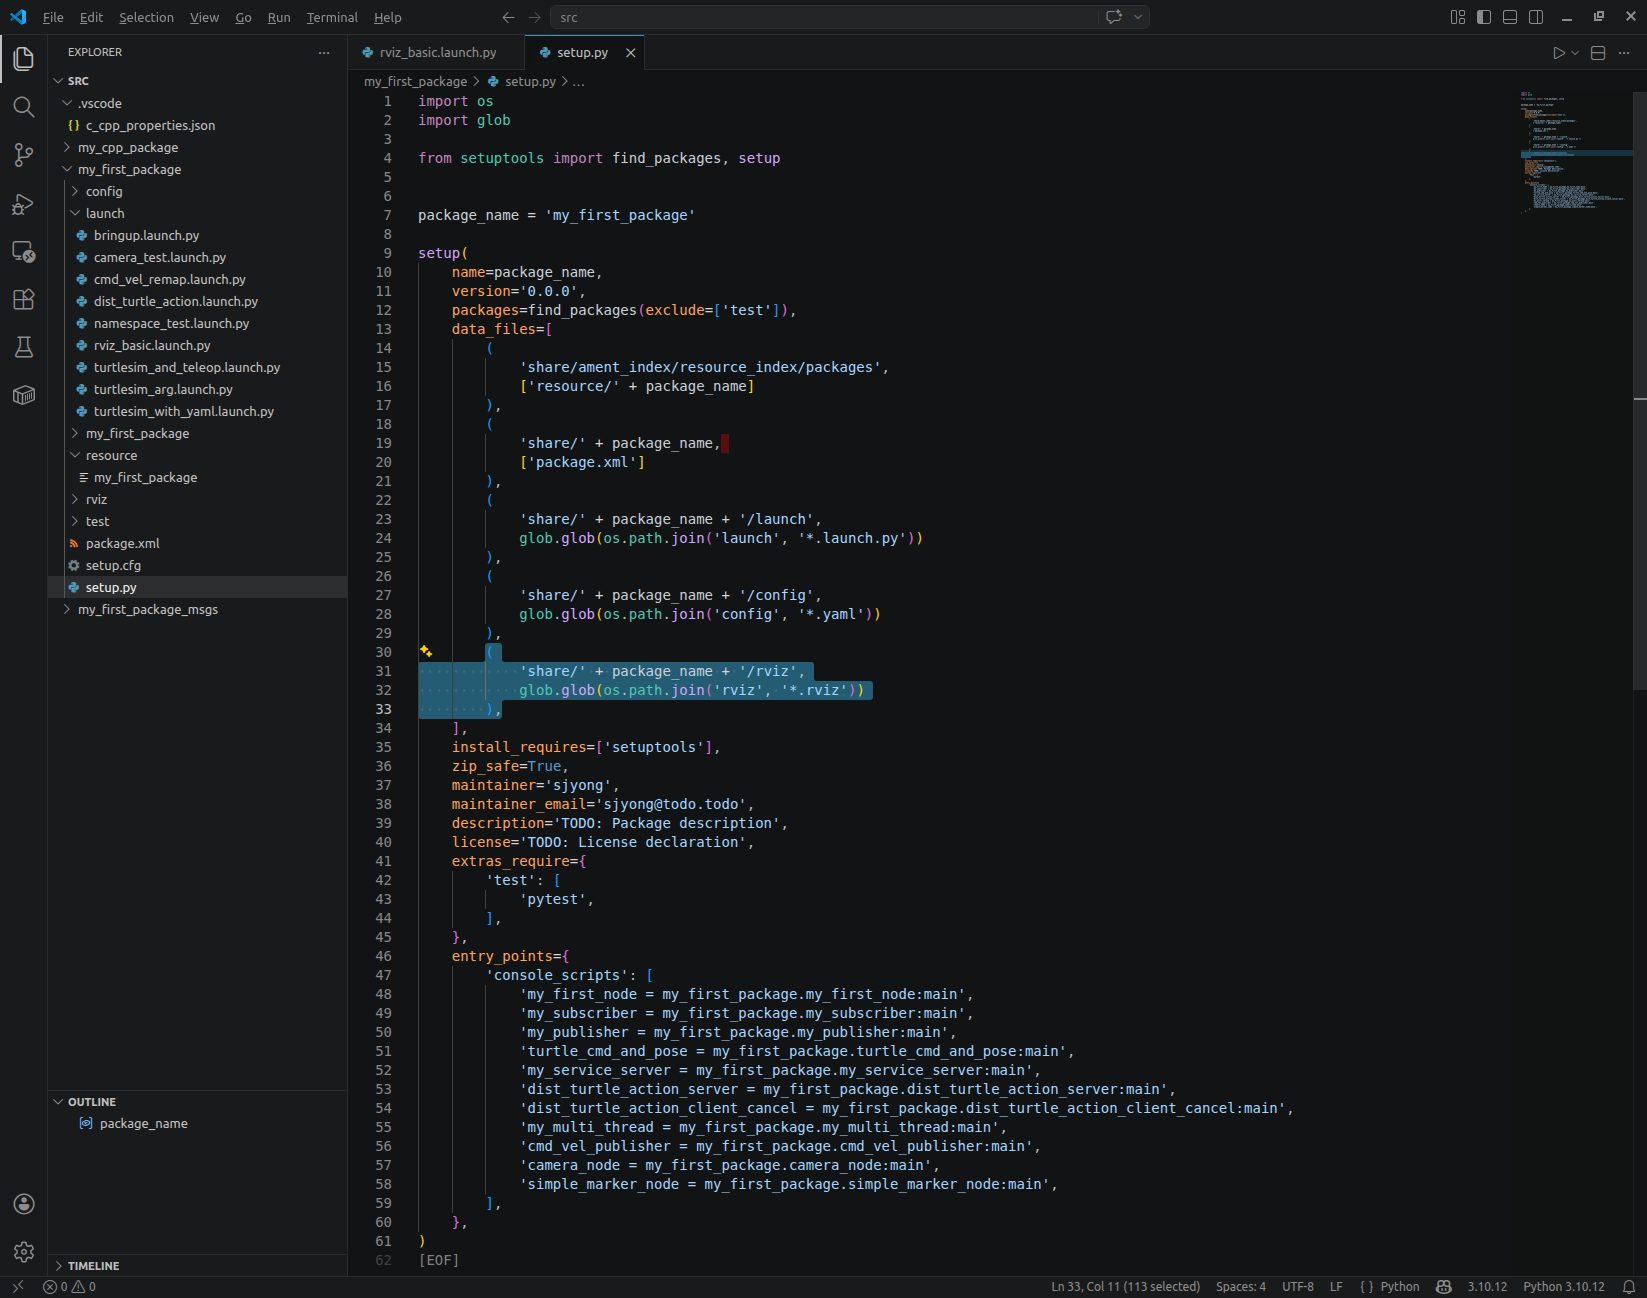Click the LF end-of-line indicator
The width and height of the screenshot is (1647, 1298).
tap(1336, 1287)
